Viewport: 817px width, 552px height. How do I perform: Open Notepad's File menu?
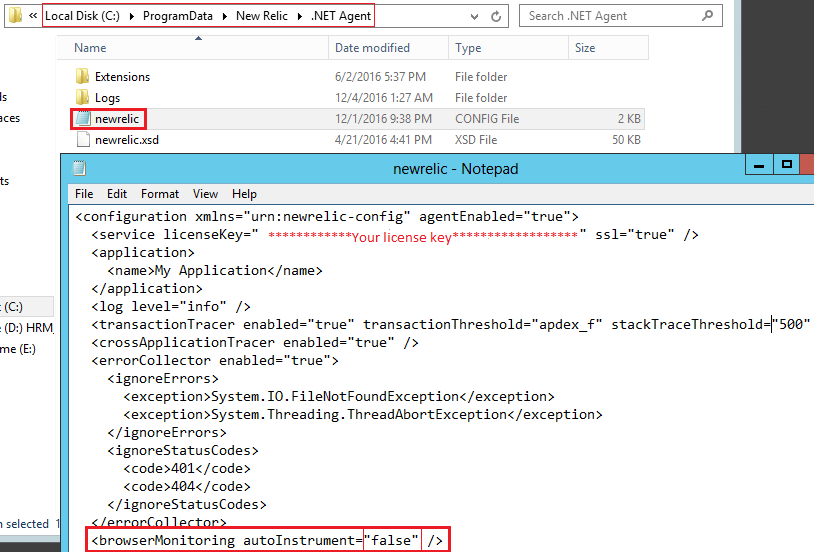click(x=84, y=194)
